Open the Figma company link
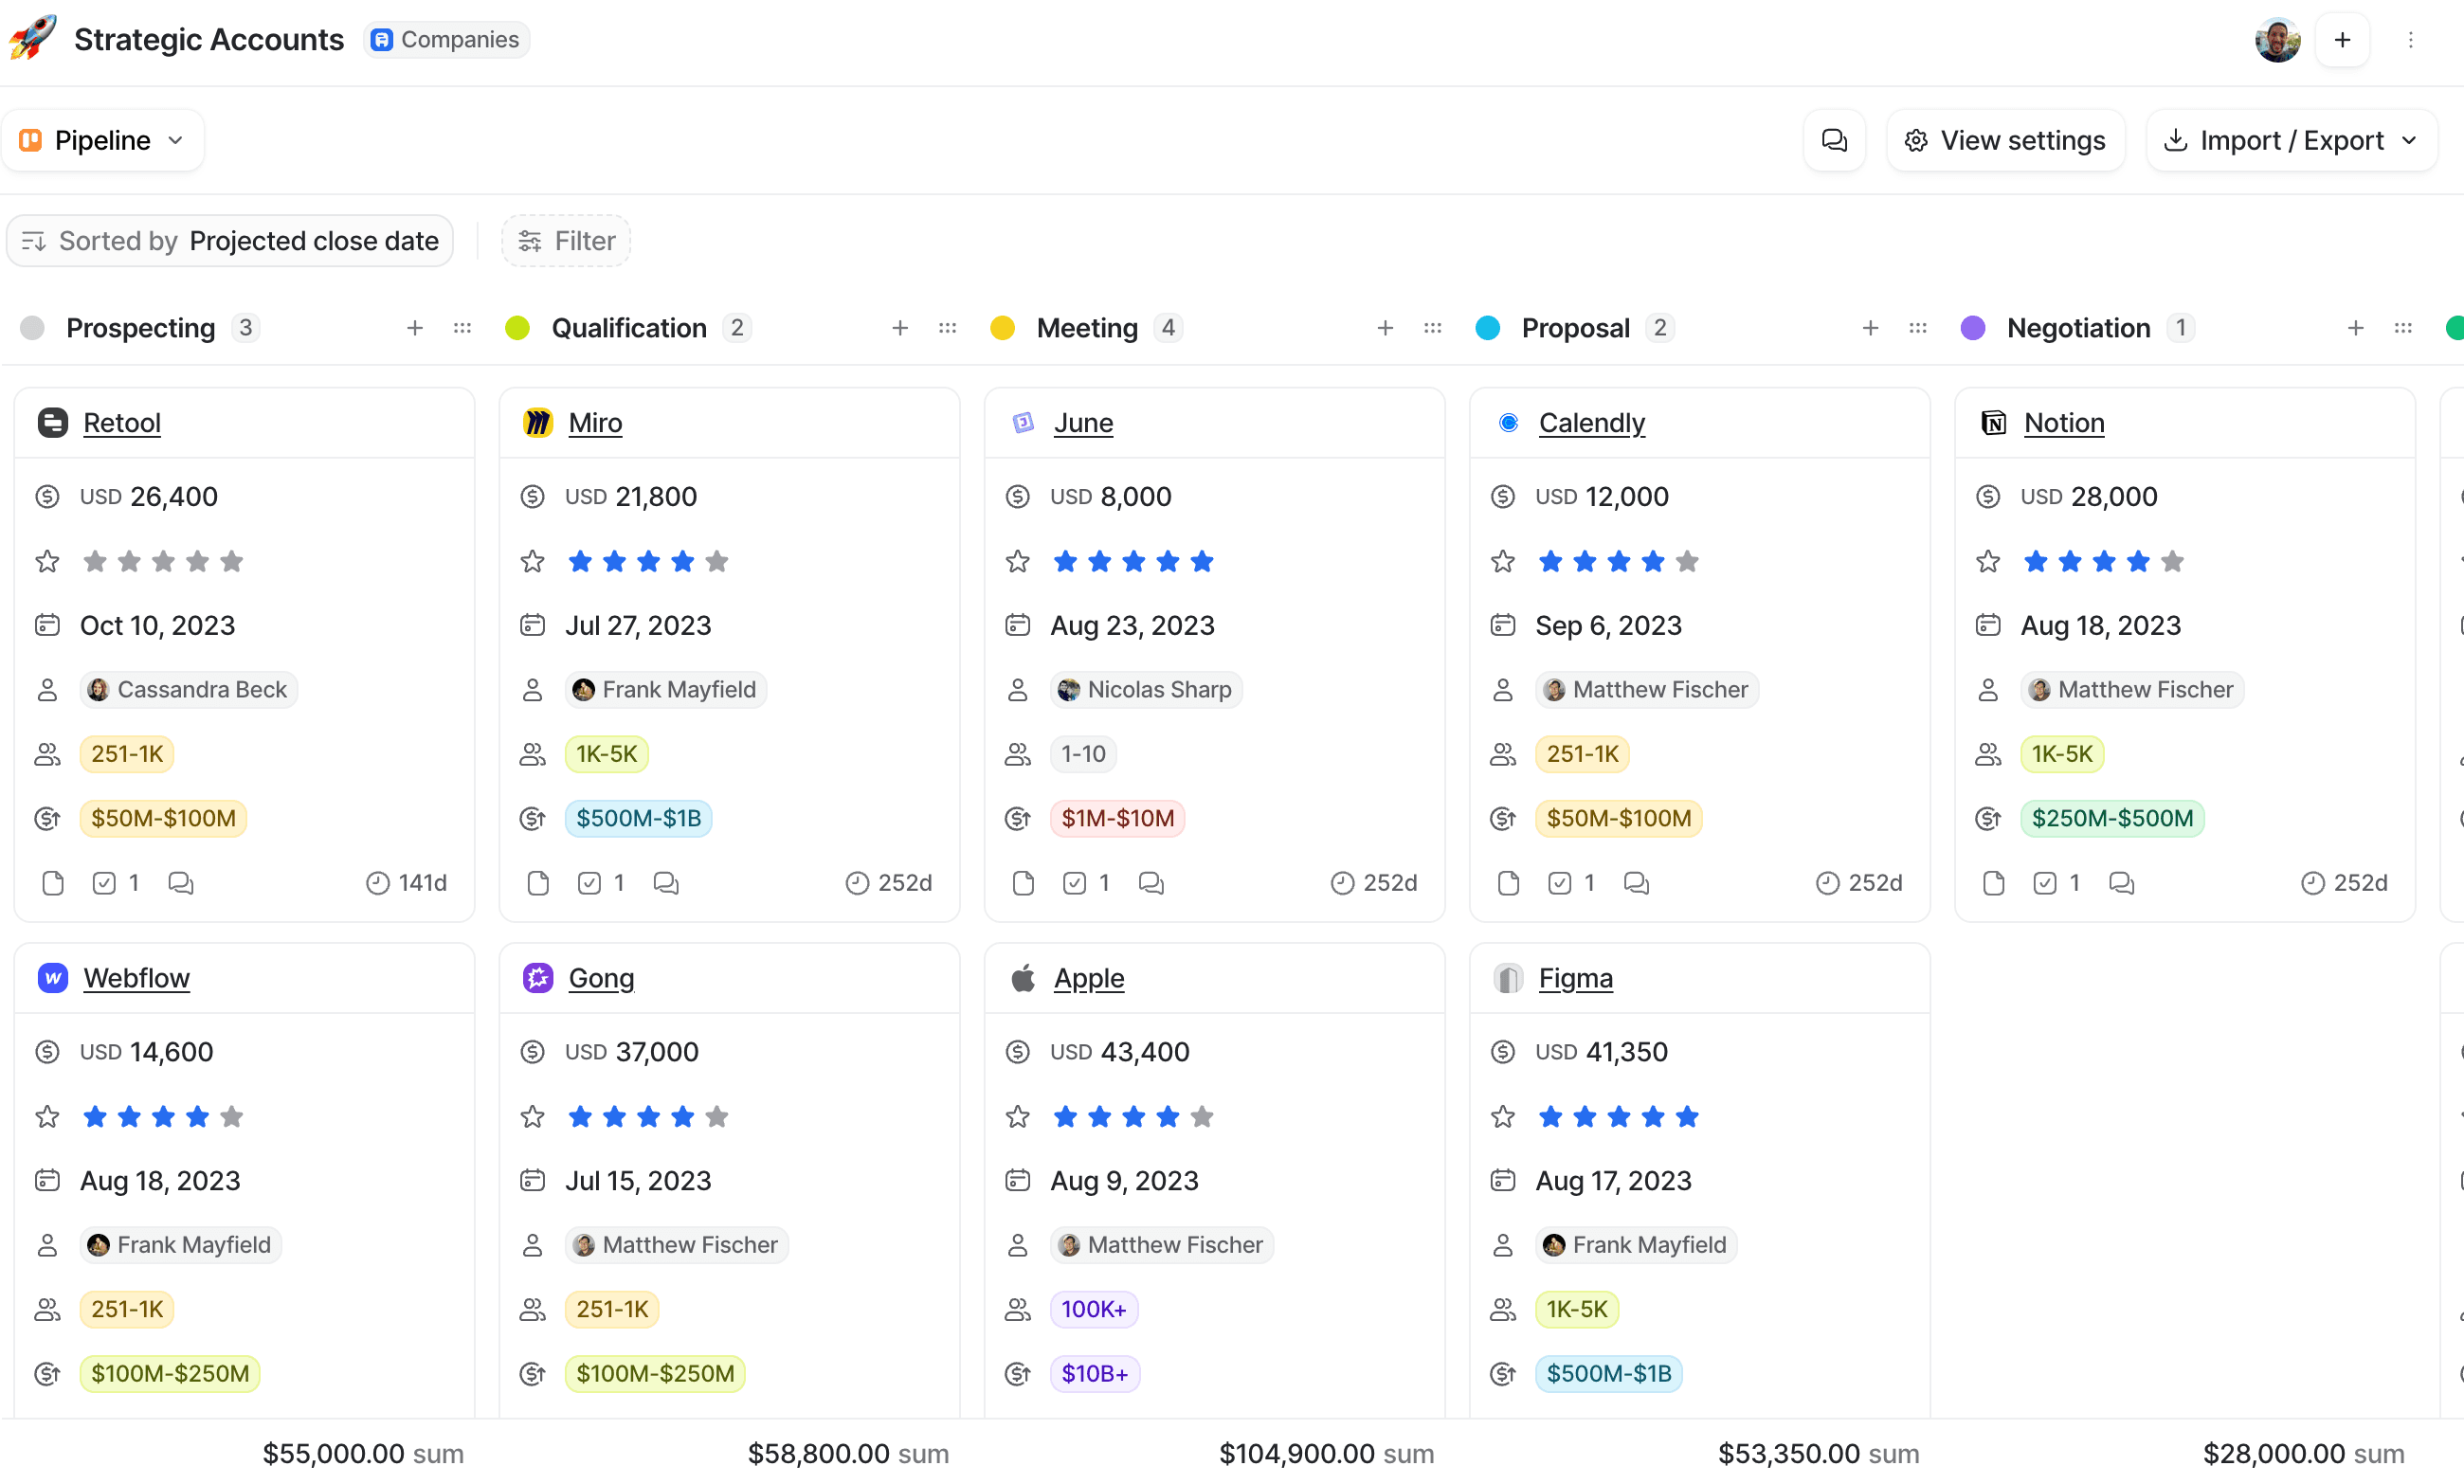The width and height of the screenshot is (2464, 1484). pyautogui.click(x=1575, y=978)
